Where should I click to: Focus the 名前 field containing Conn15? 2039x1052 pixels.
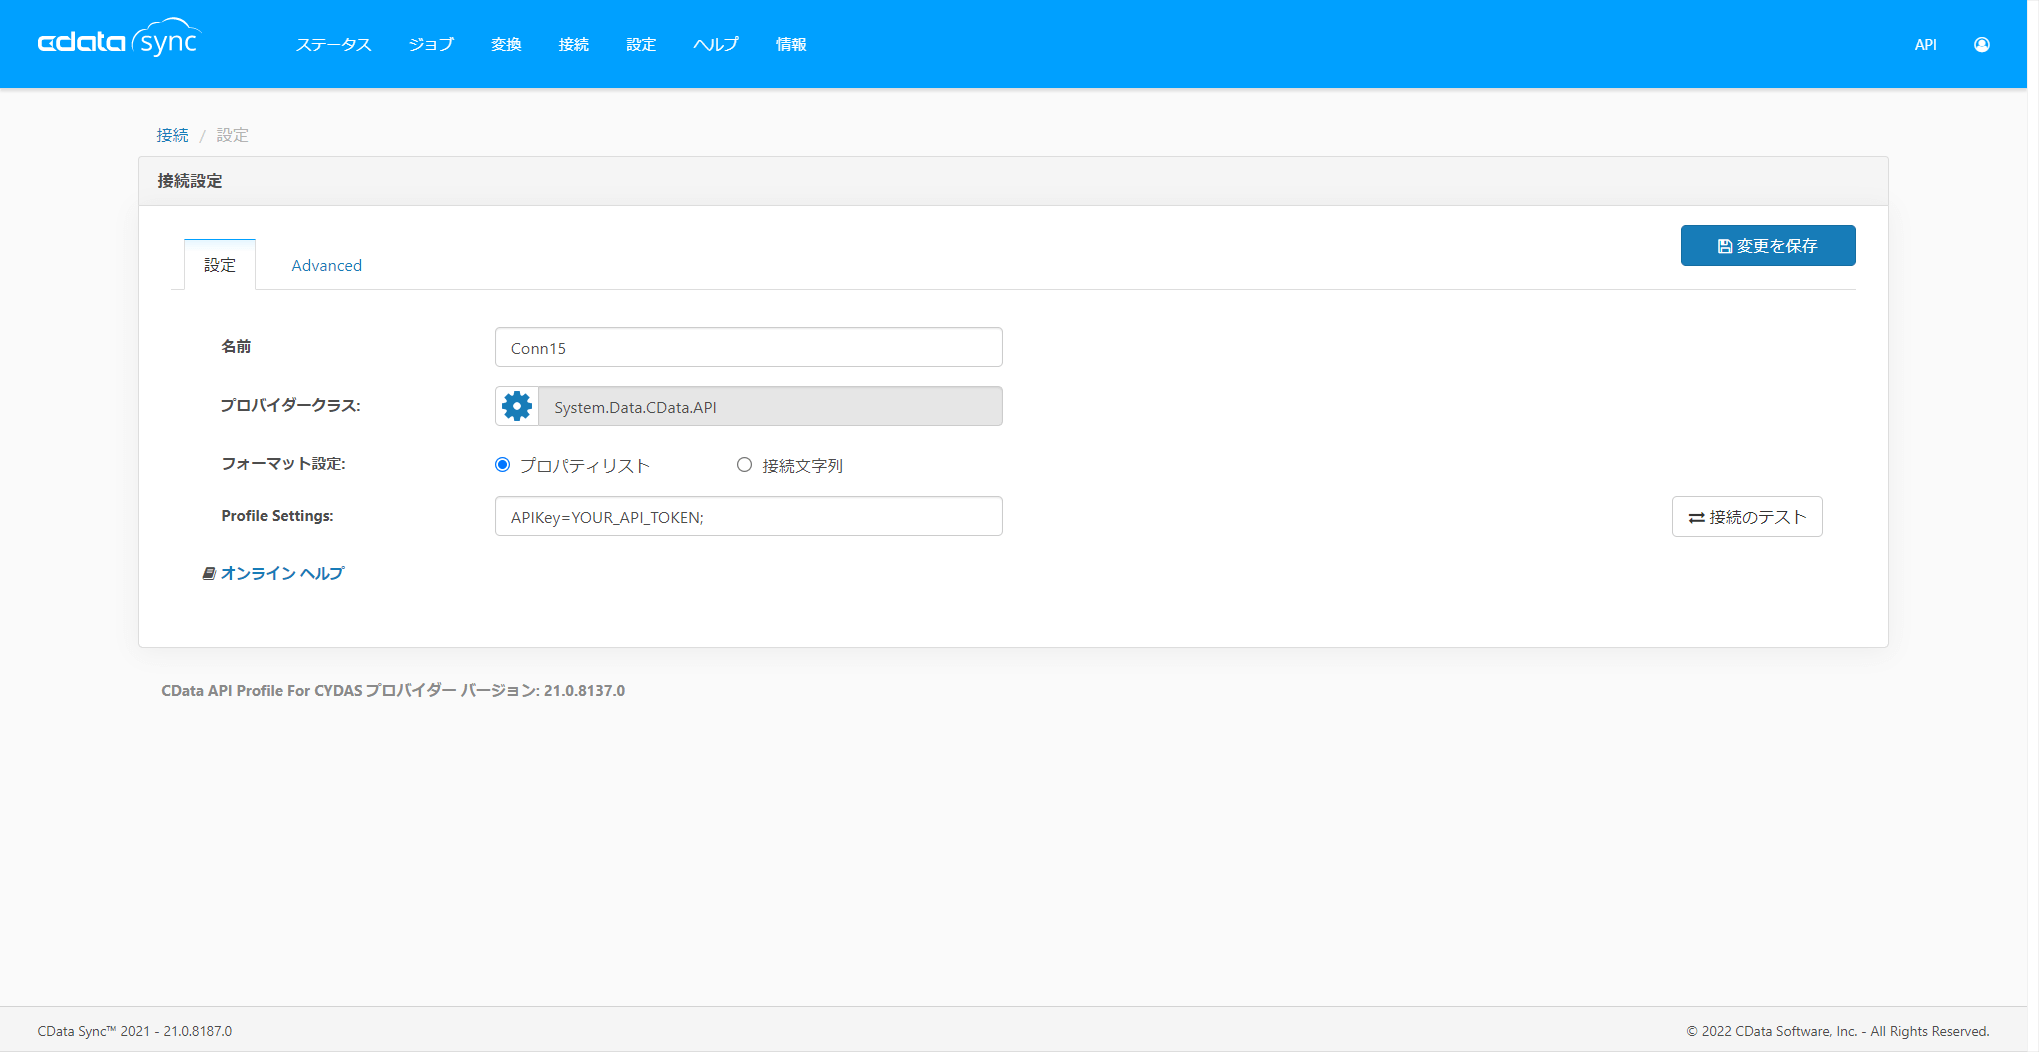[748, 347]
